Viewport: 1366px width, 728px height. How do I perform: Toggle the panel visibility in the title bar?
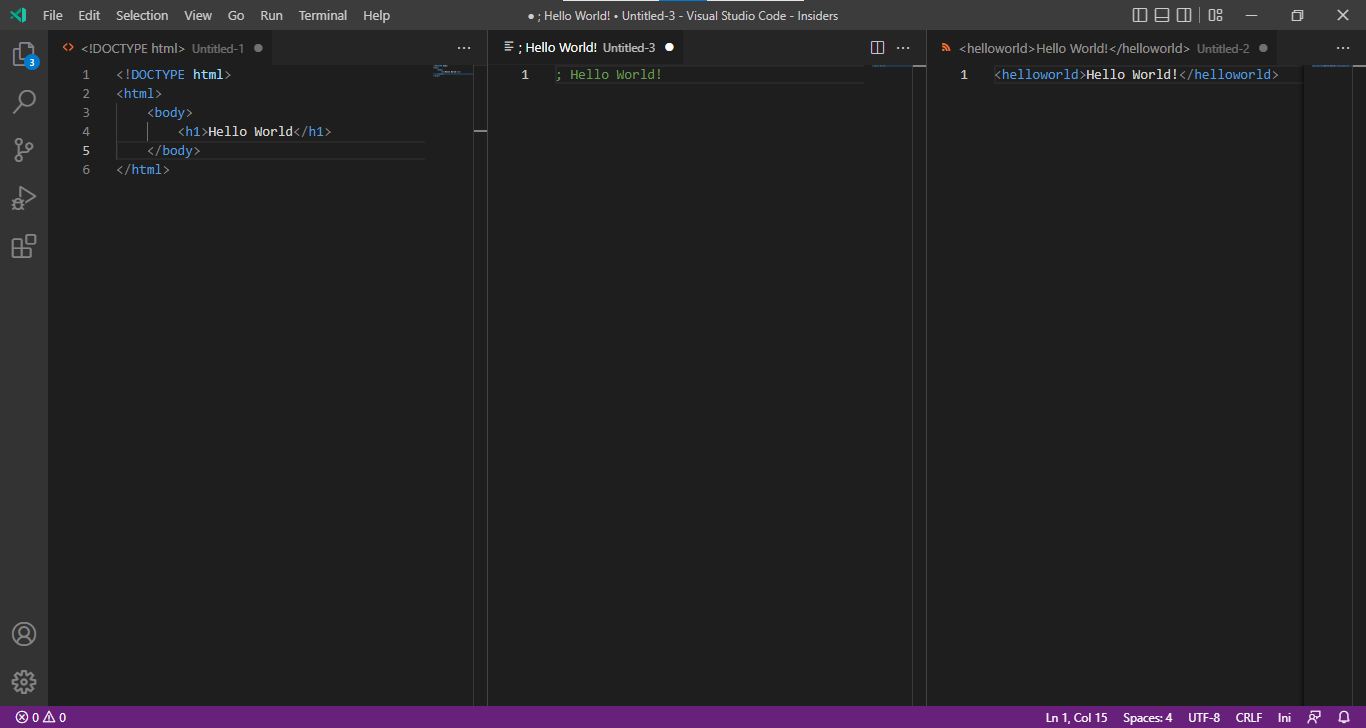(x=1161, y=15)
